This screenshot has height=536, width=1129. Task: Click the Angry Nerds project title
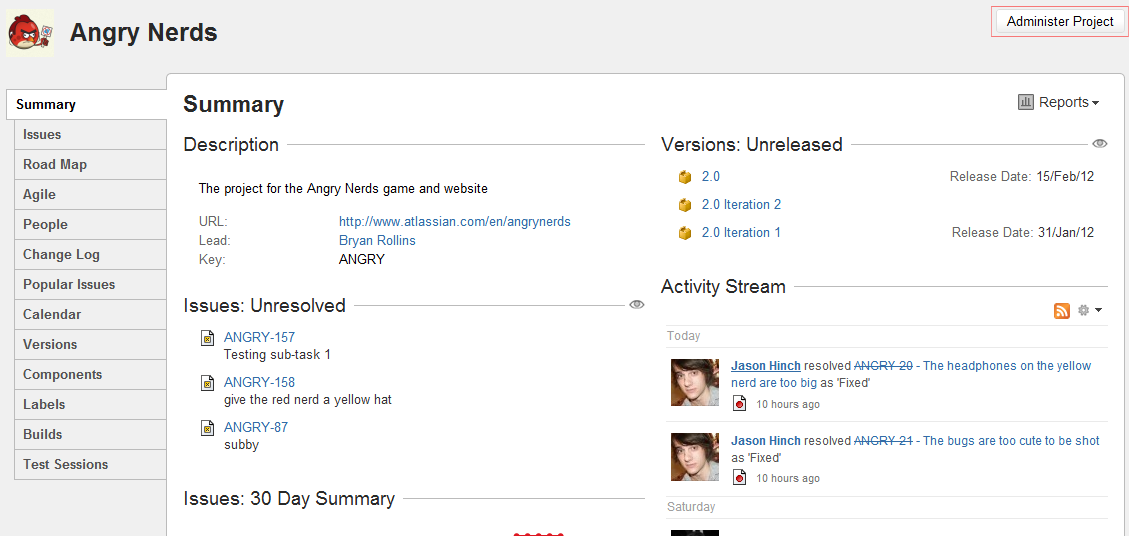pos(143,32)
